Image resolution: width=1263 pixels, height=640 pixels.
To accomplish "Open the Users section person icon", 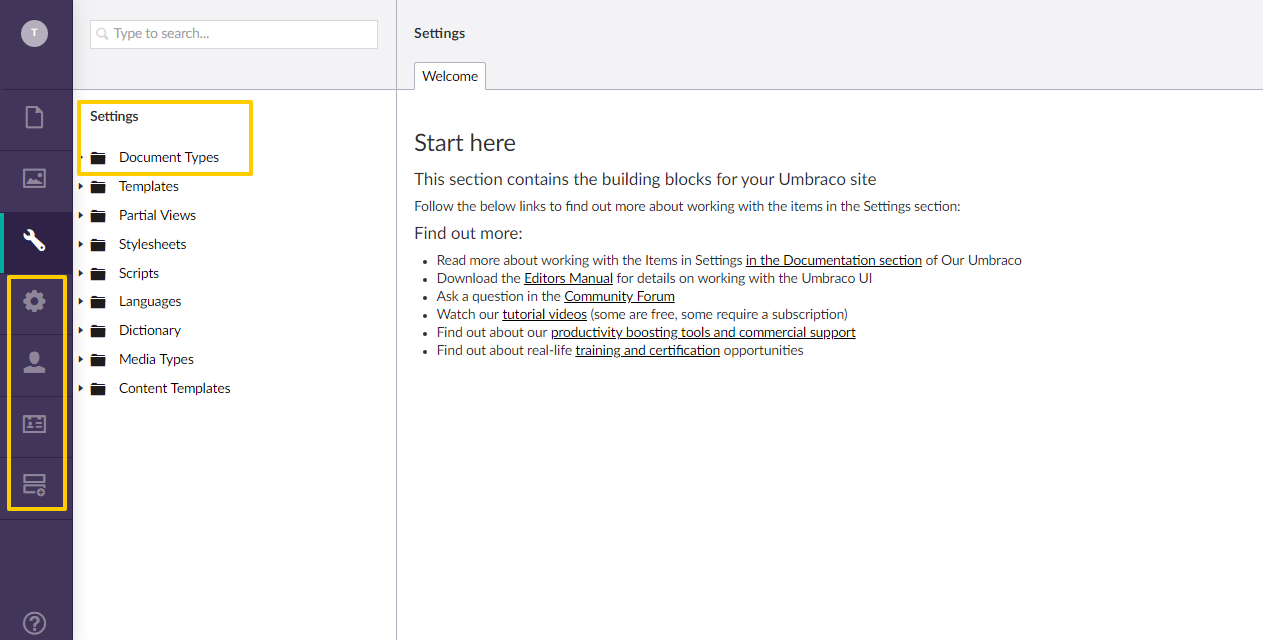I will [35, 363].
